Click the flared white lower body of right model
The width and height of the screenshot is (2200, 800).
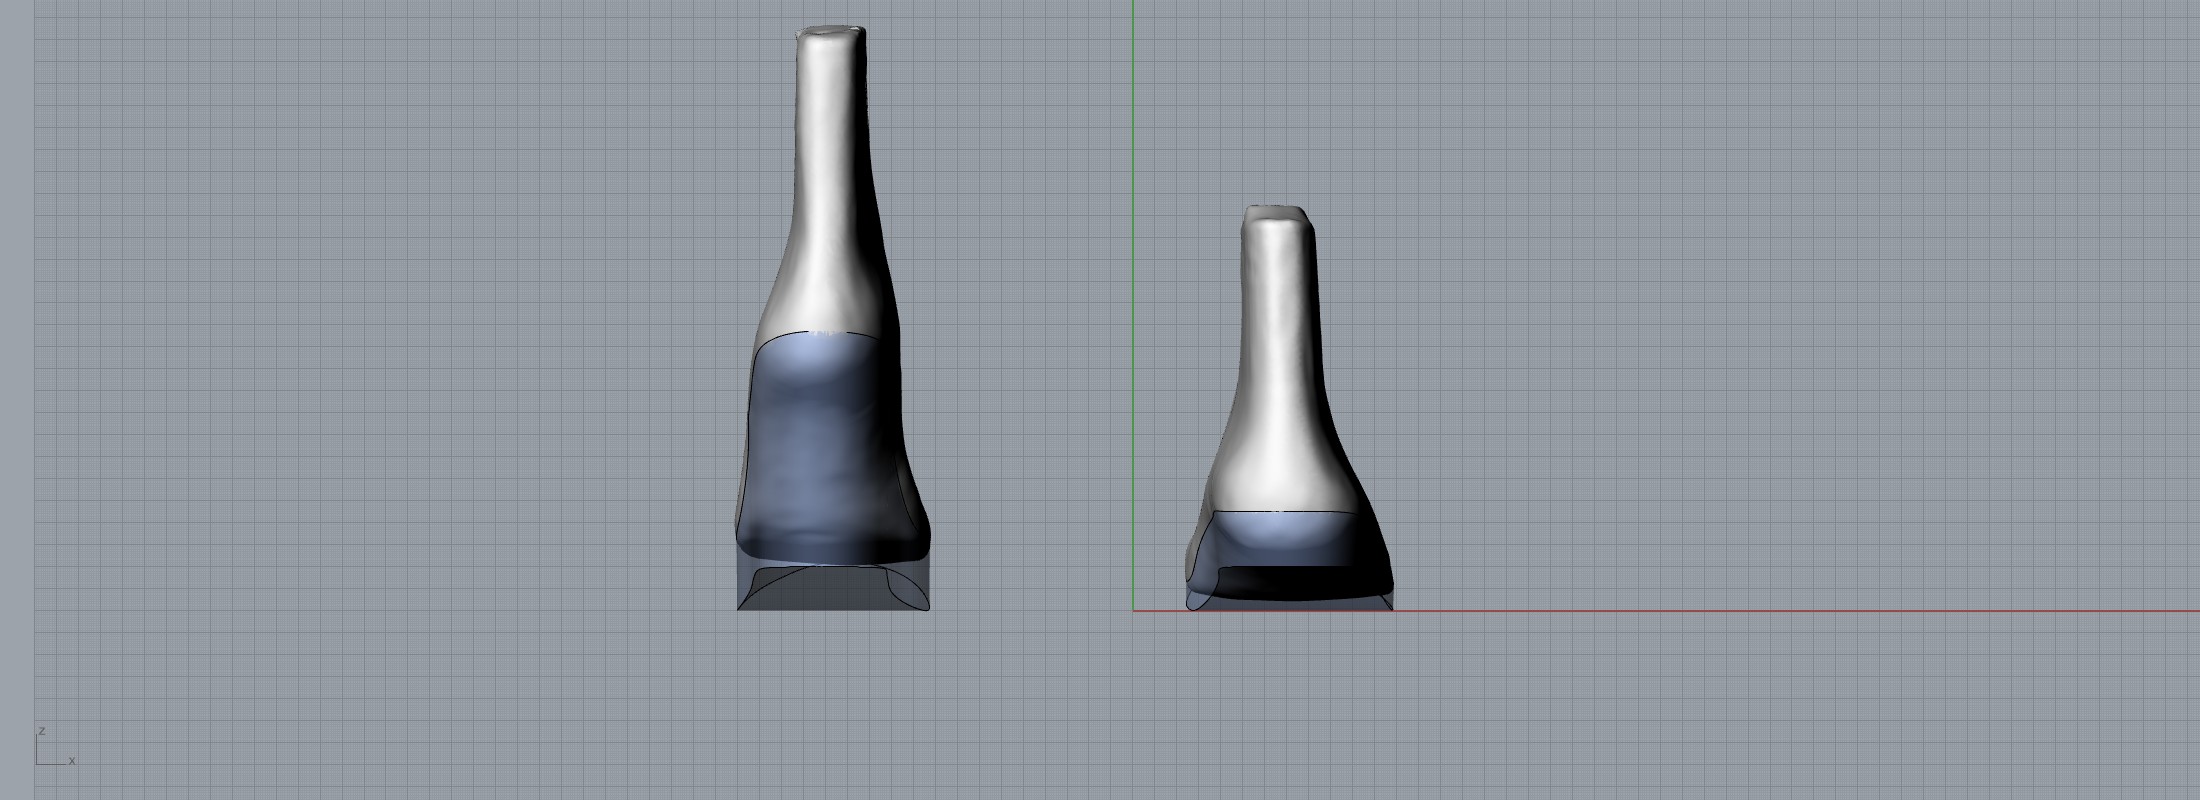click(1280, 470)
